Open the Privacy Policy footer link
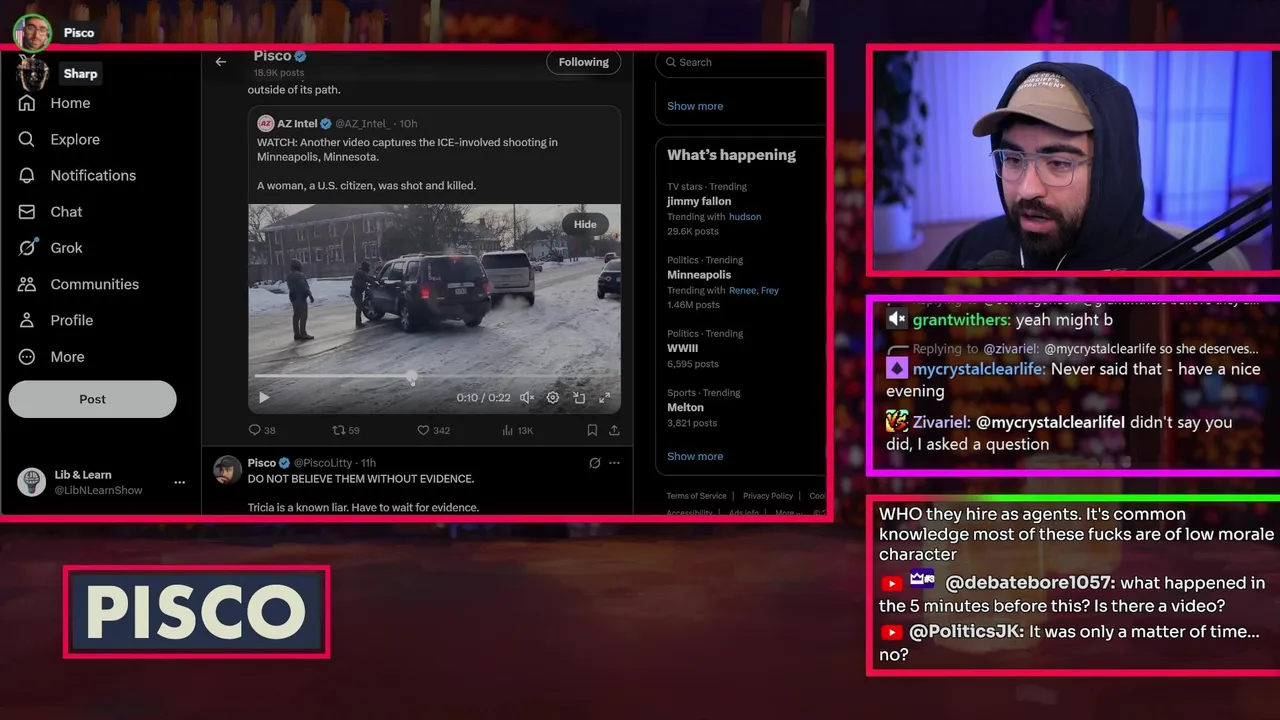This screenshot has height=720, width=1280. coord(768,496)
